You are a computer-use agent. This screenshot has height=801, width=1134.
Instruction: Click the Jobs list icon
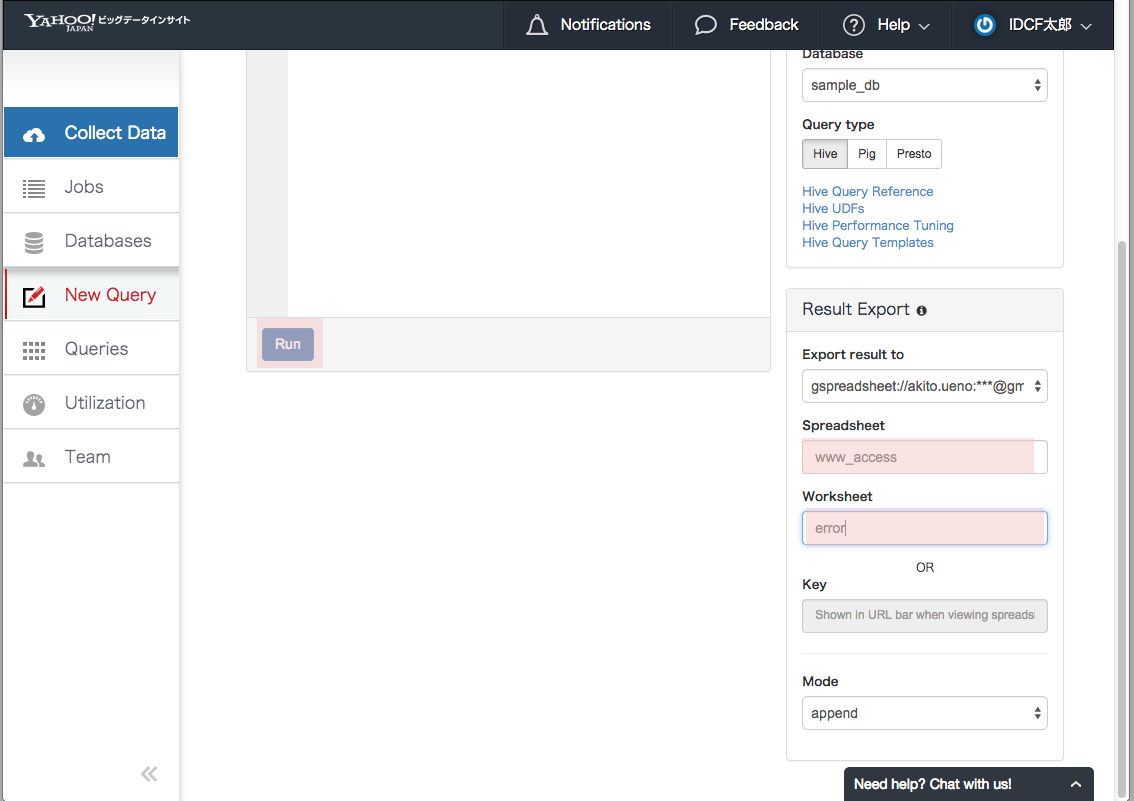click(33, 188)
